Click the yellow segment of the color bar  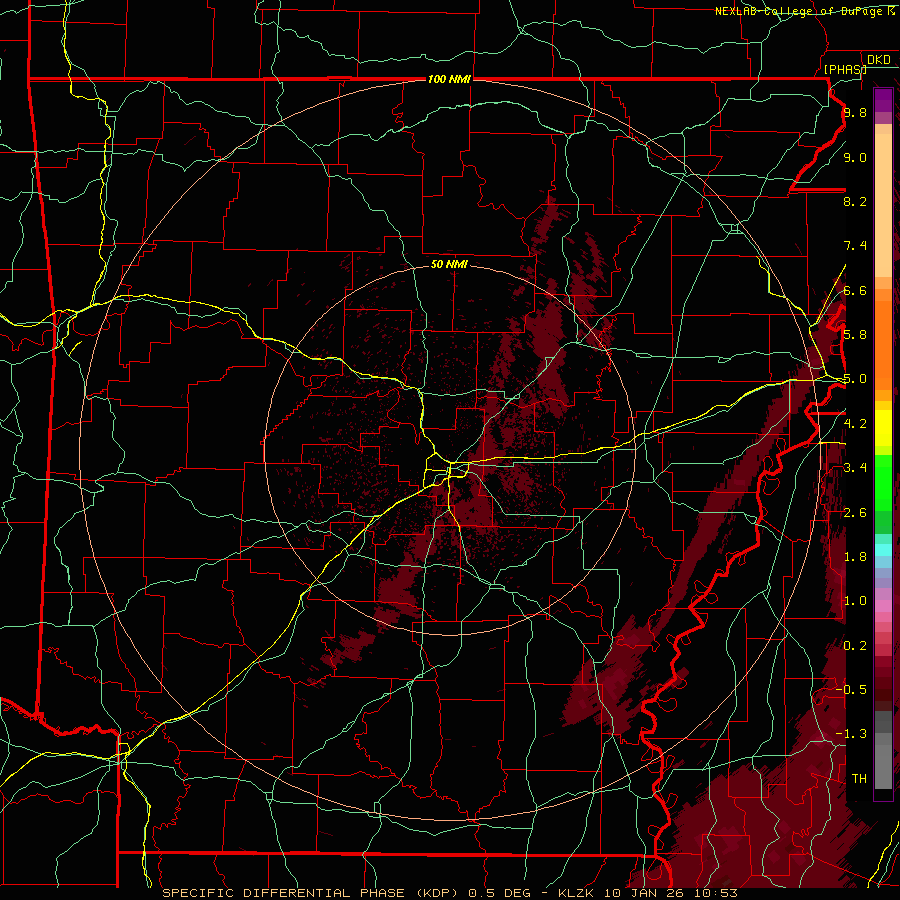click(x=883, y=428)
